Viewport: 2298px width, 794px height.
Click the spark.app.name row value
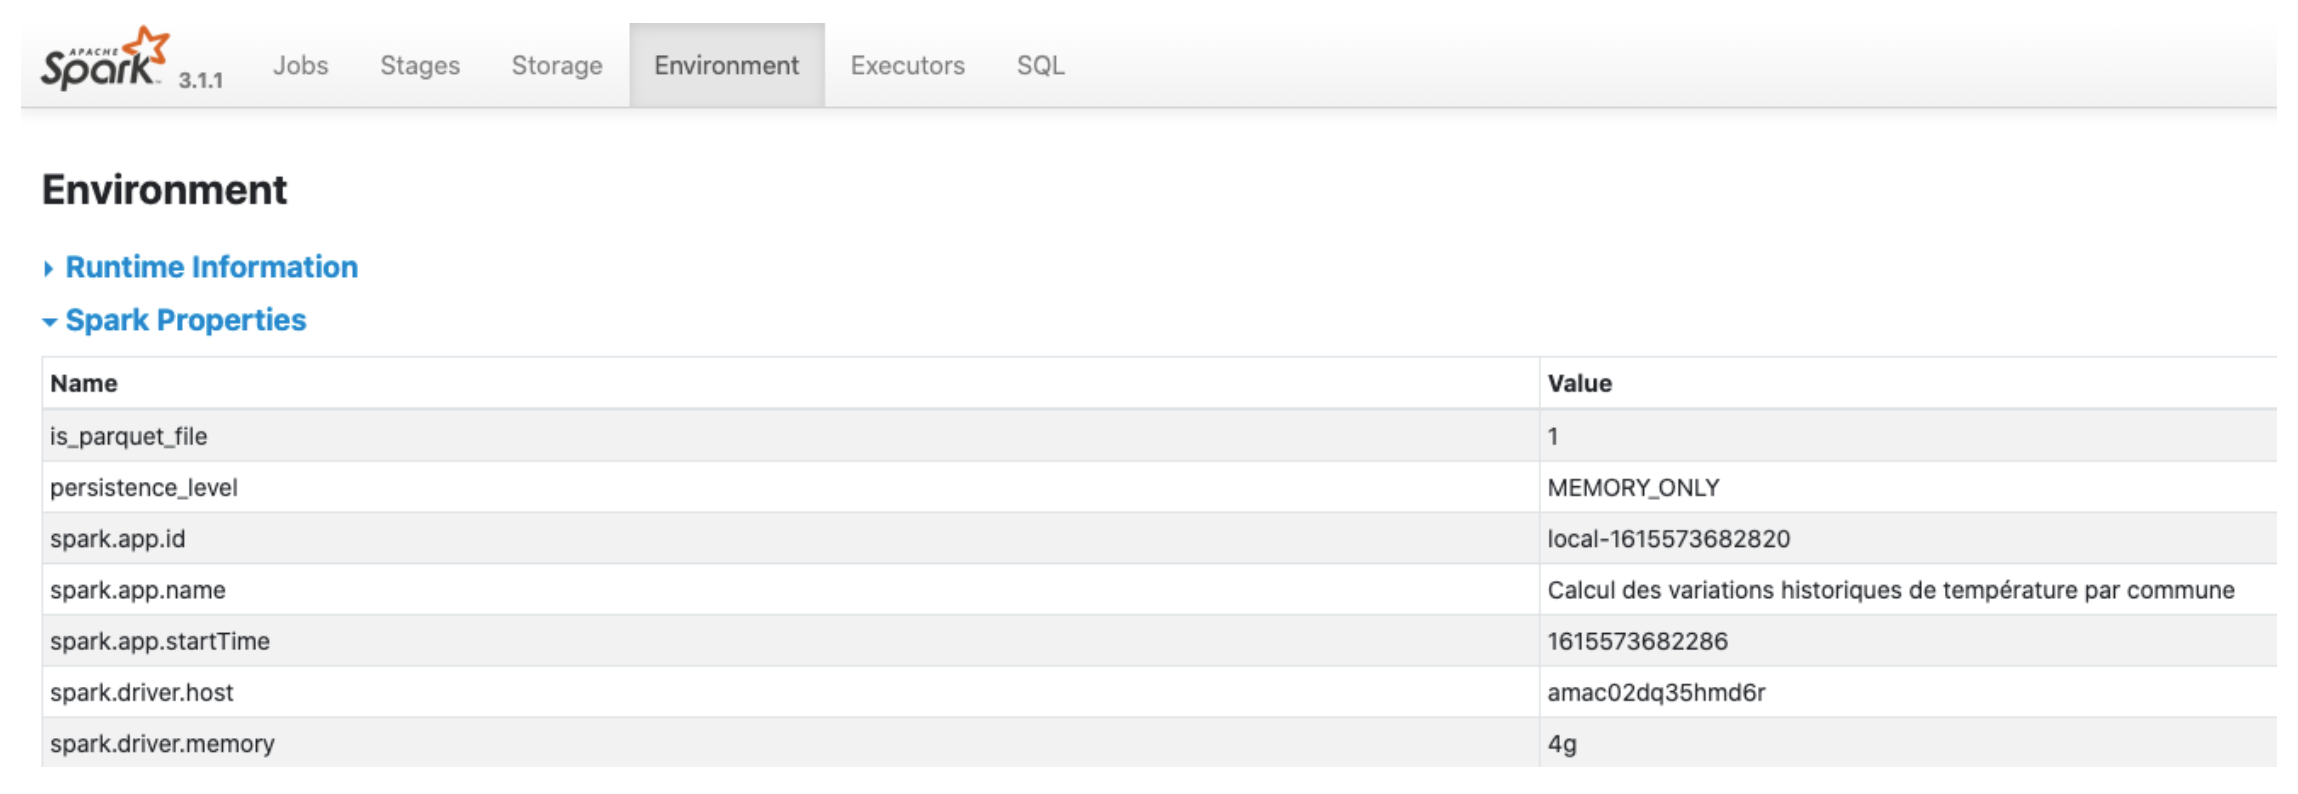pyautogui.click(x=1890, y=590)
